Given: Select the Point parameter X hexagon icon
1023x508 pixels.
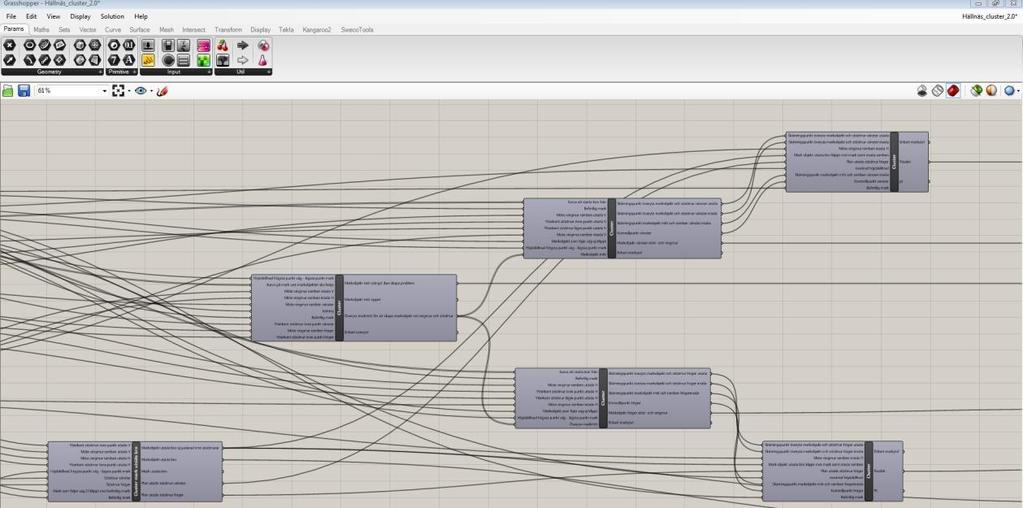Looking at the screenshot, I should [9, 45].
